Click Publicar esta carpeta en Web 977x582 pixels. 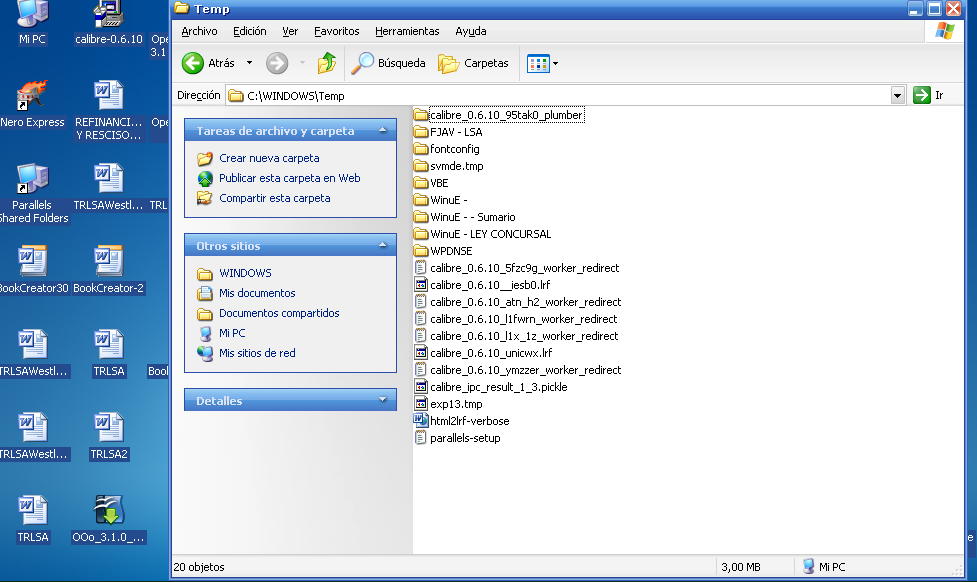(x=290, y=178)
